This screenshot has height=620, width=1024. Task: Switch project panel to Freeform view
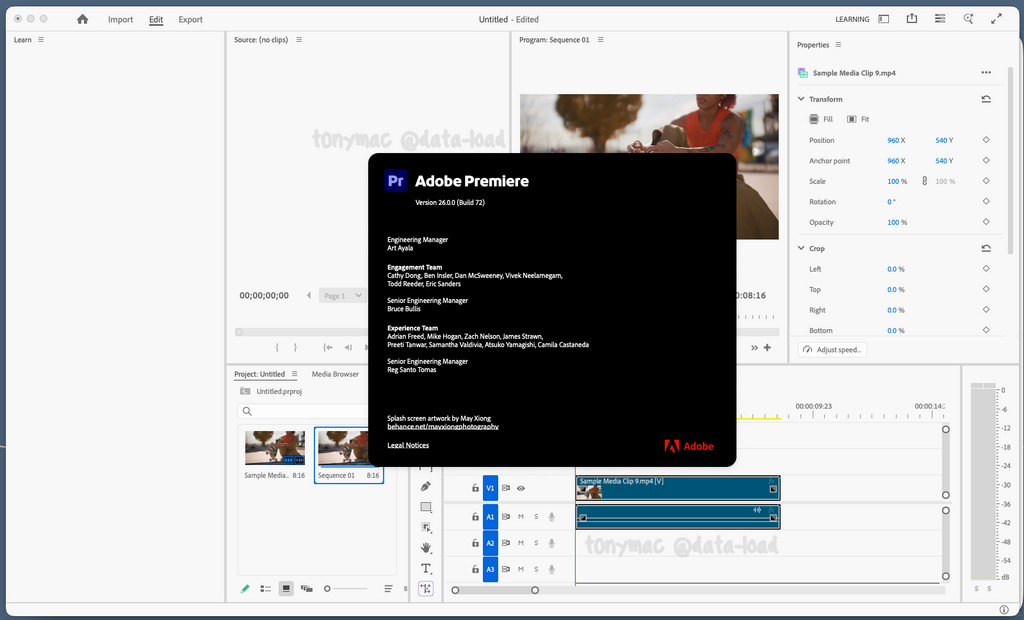[x=306, y=589]
